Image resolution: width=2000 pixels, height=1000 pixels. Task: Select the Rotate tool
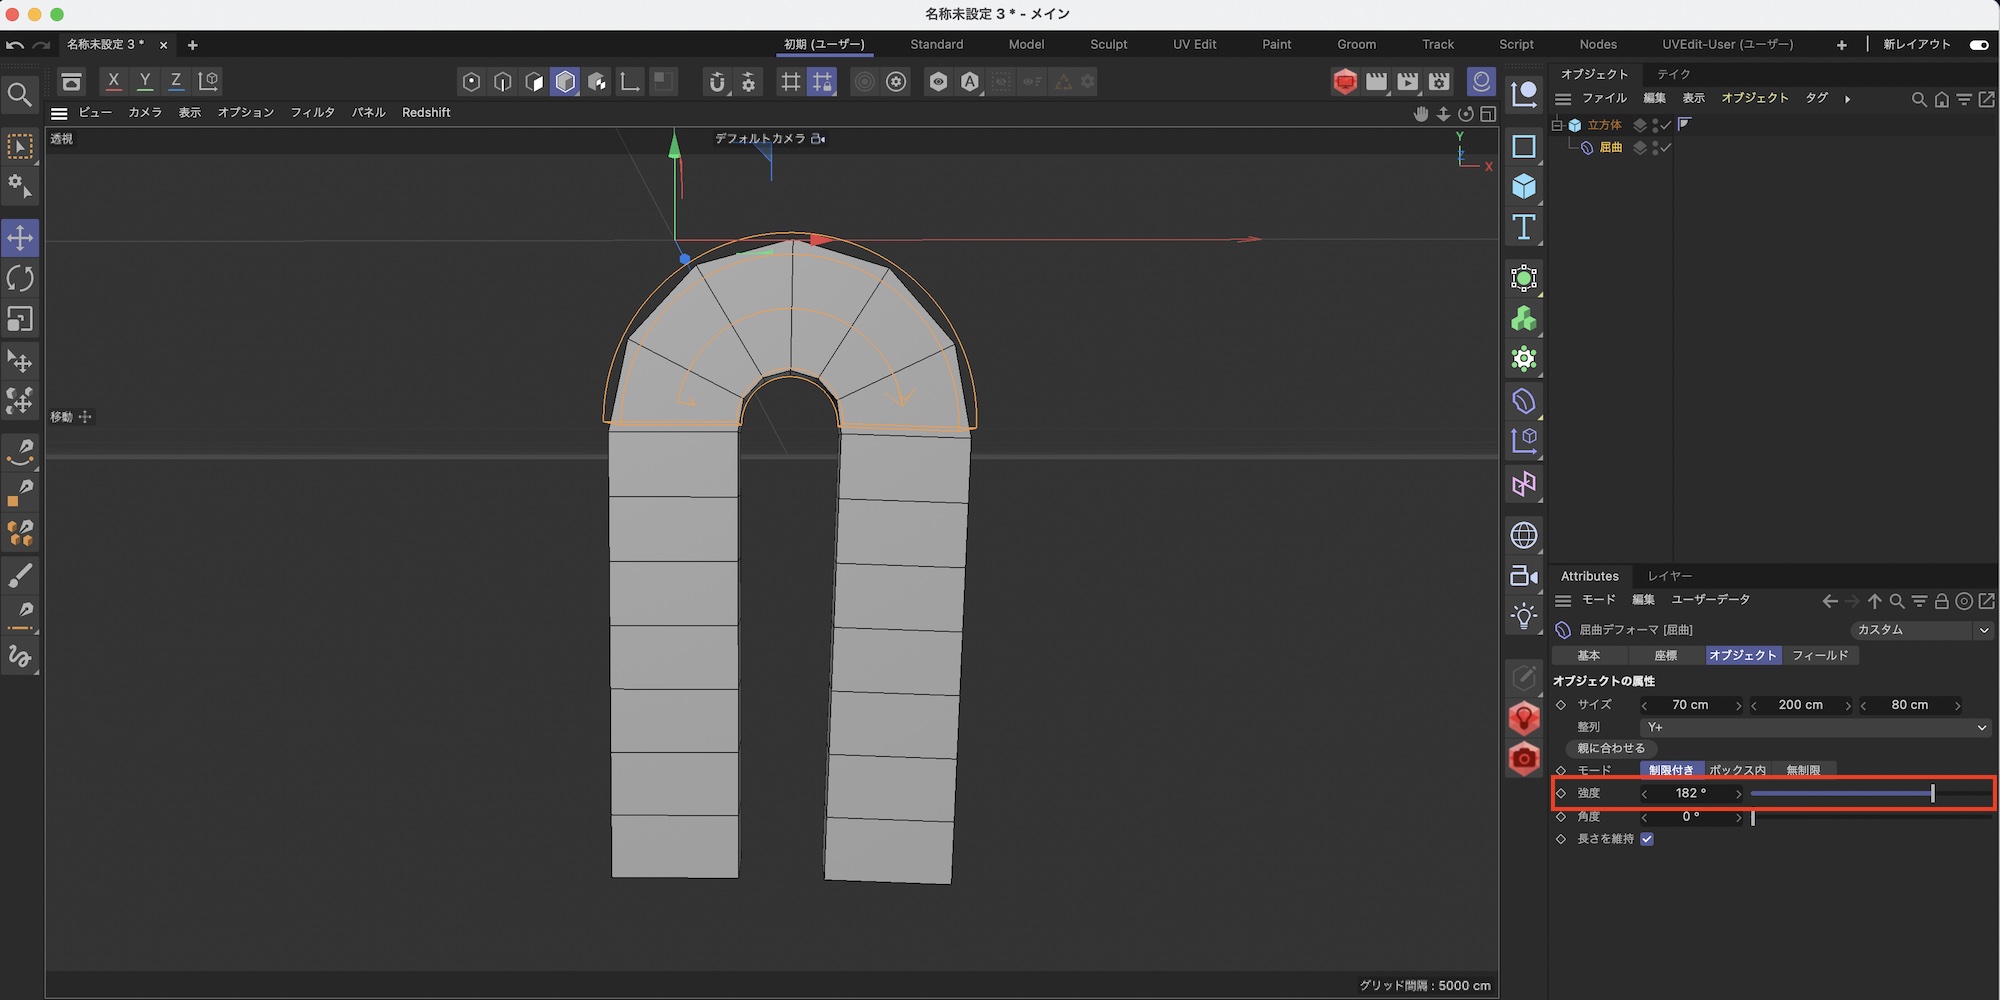(x=20, y=278)
